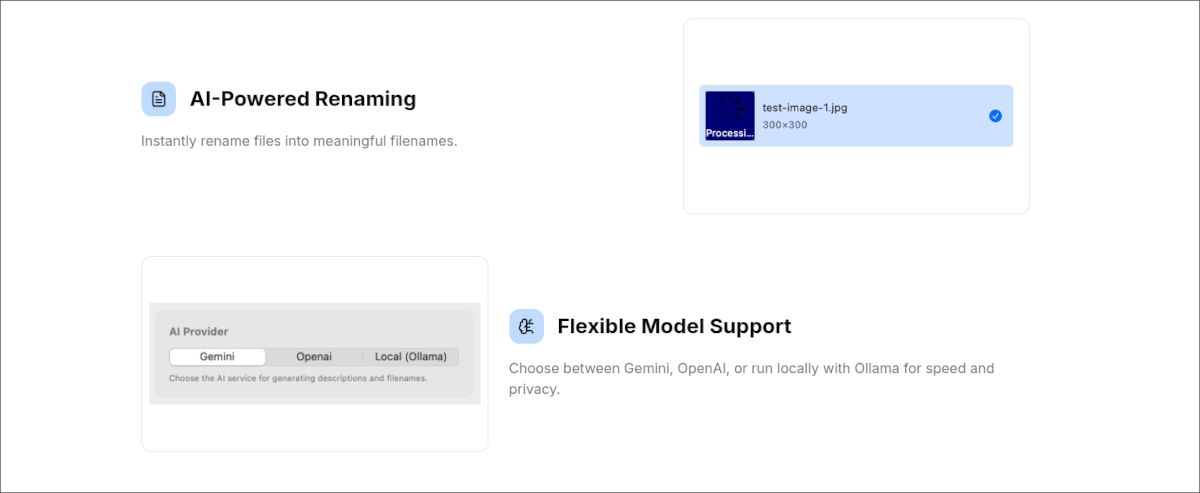This screenshot has width=1200, height=493.
Task: Click the brain icon beside Flexible Model Support
Action: (x=526, y=326)
